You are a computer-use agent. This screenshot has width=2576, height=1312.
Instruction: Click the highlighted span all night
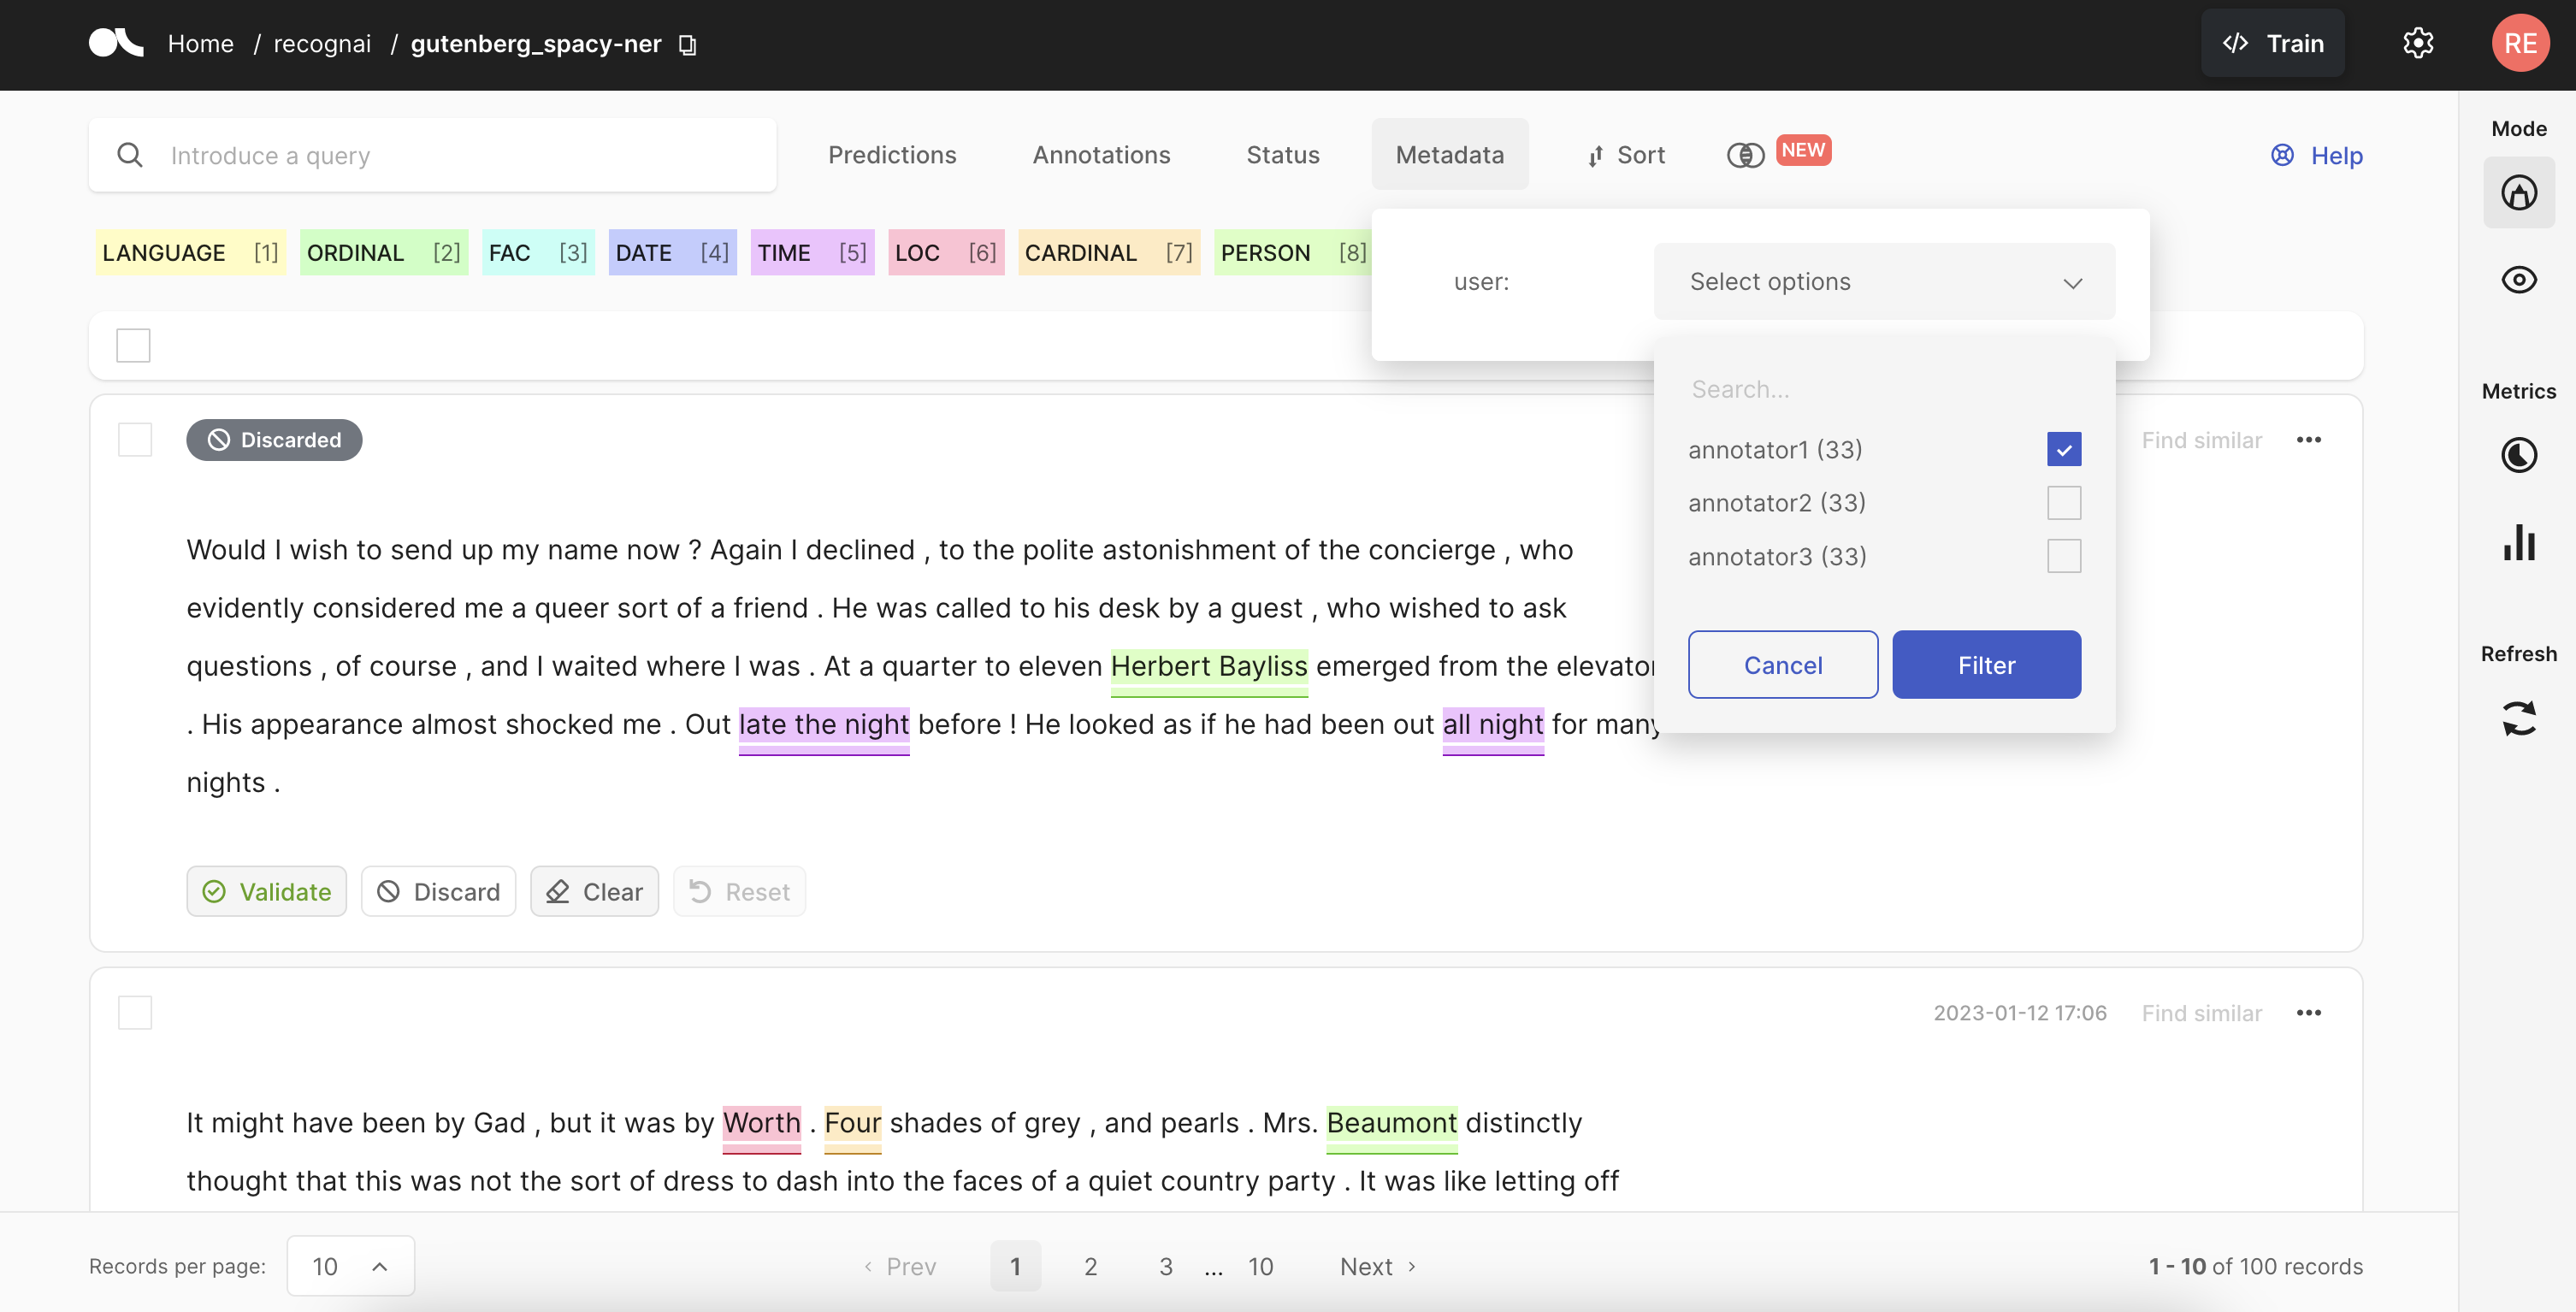click(1493, 724)
